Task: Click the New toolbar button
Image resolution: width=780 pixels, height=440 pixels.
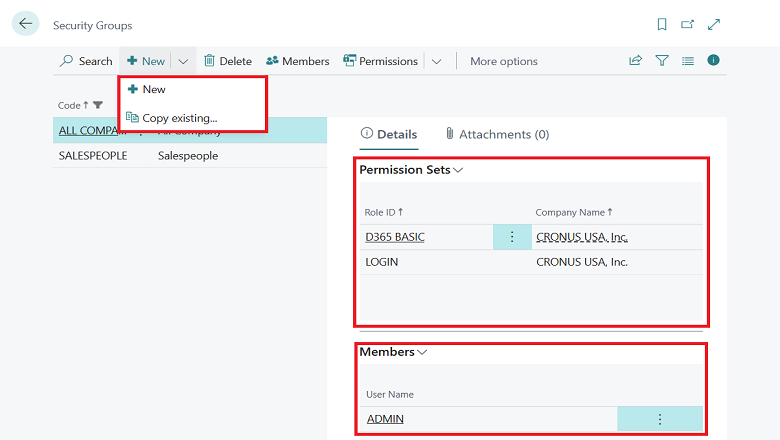Action: point(145,61)
